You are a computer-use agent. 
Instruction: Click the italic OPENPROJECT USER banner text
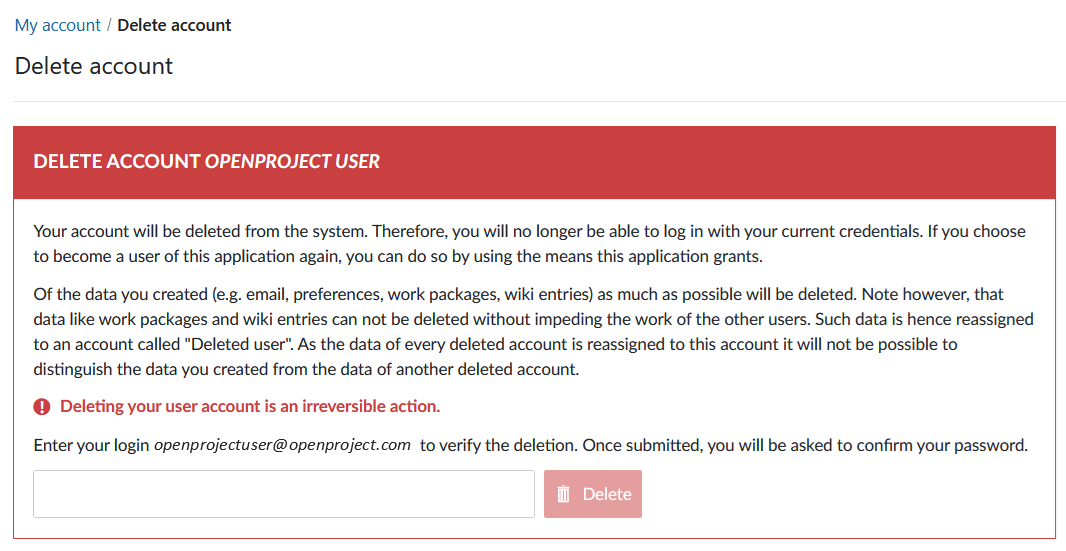pyautogui.click(x=292, y=162)
